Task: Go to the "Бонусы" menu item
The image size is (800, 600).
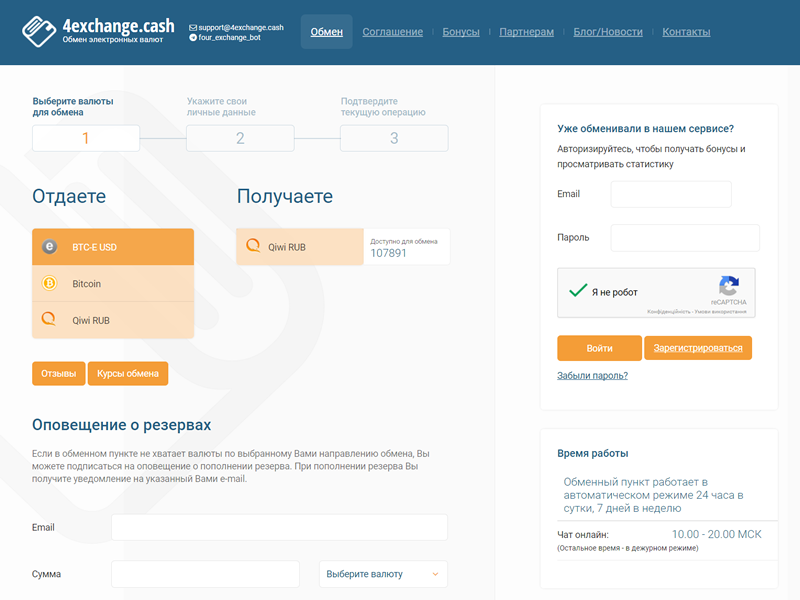Action: coord(461,32)
